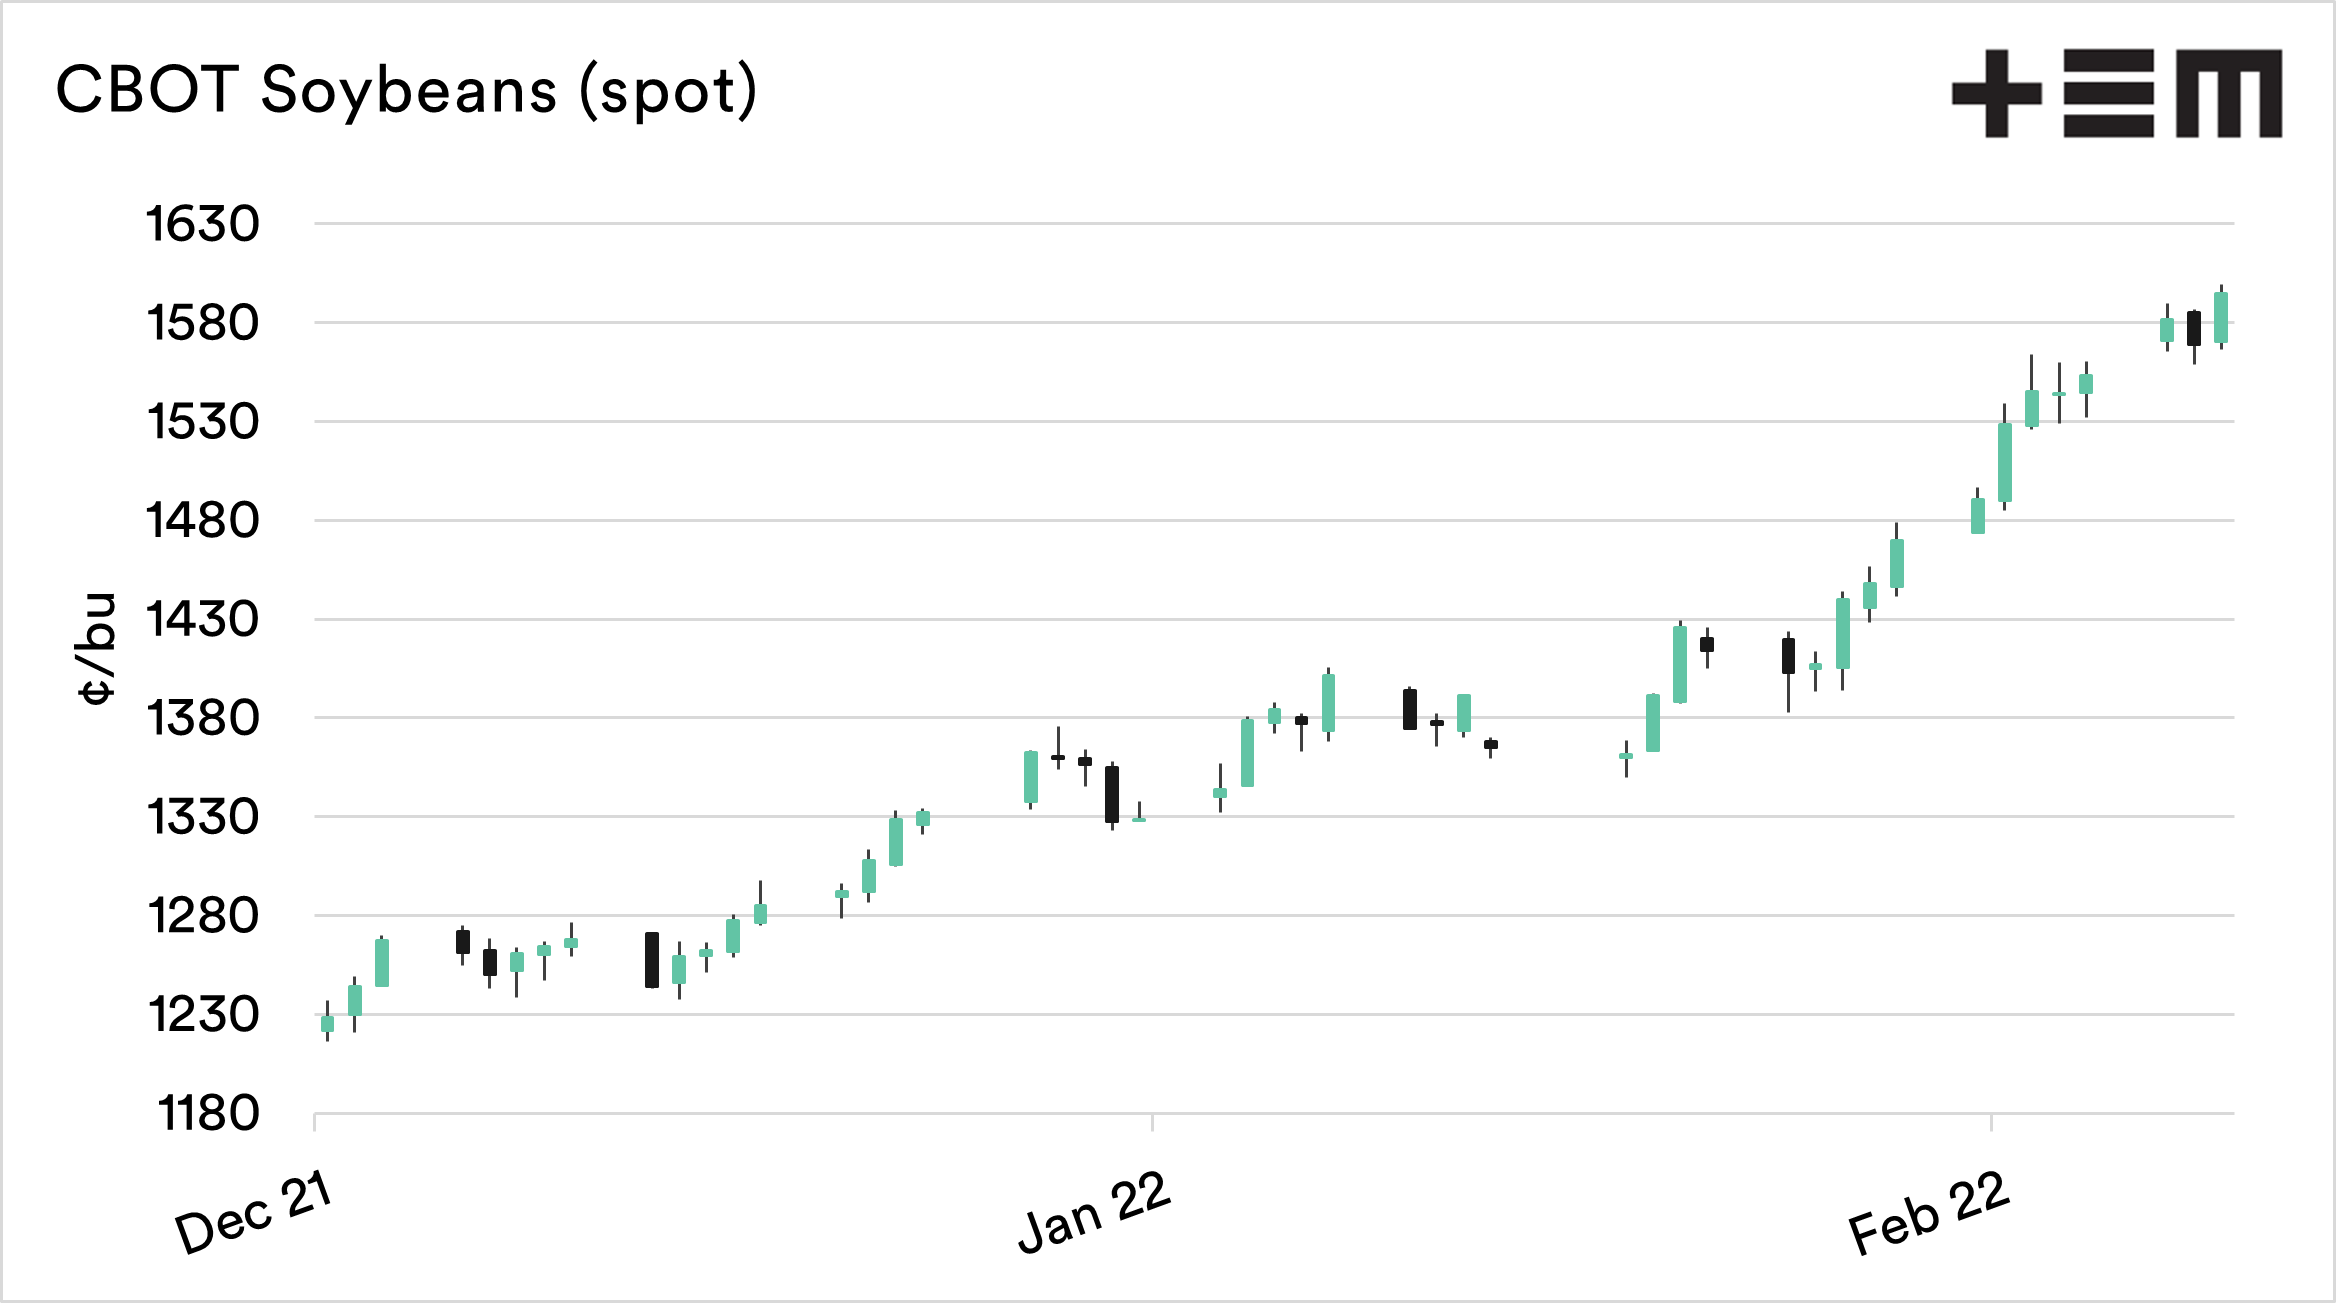This screenshot has width=2336, height=1303.
Task: Click the three-bar E logo symbol
Action: 2109,93
